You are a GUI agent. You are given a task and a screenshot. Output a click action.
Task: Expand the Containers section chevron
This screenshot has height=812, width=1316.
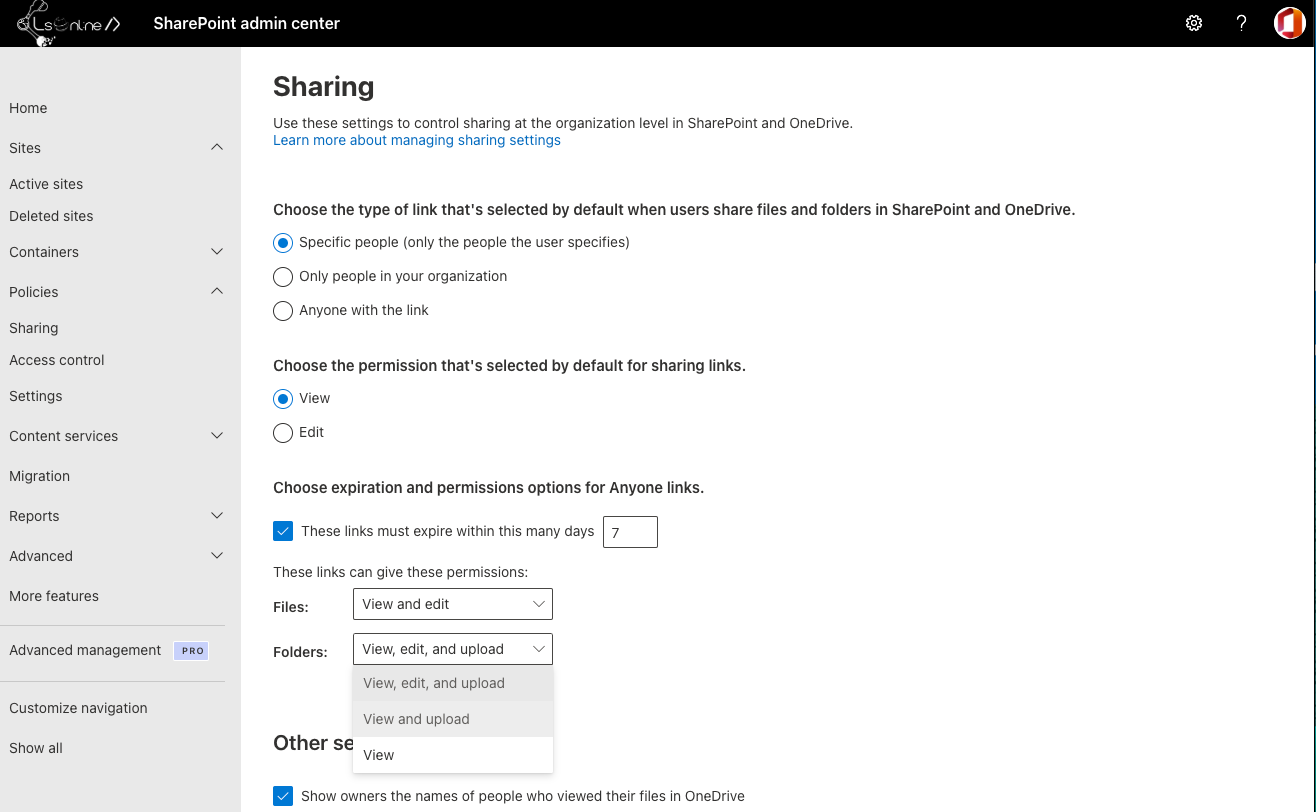[x=217, y=252]
